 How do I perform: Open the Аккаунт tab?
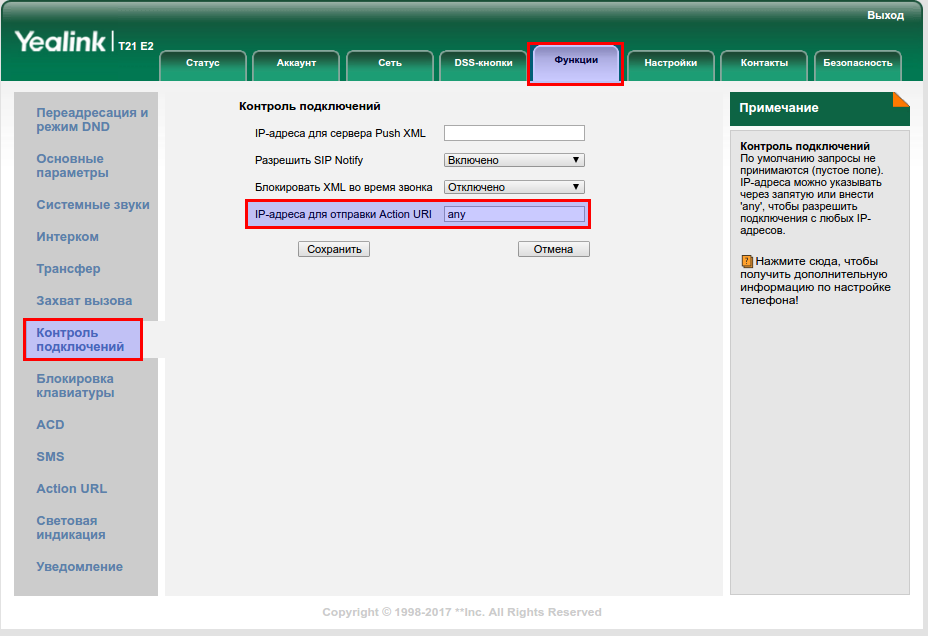296,63
